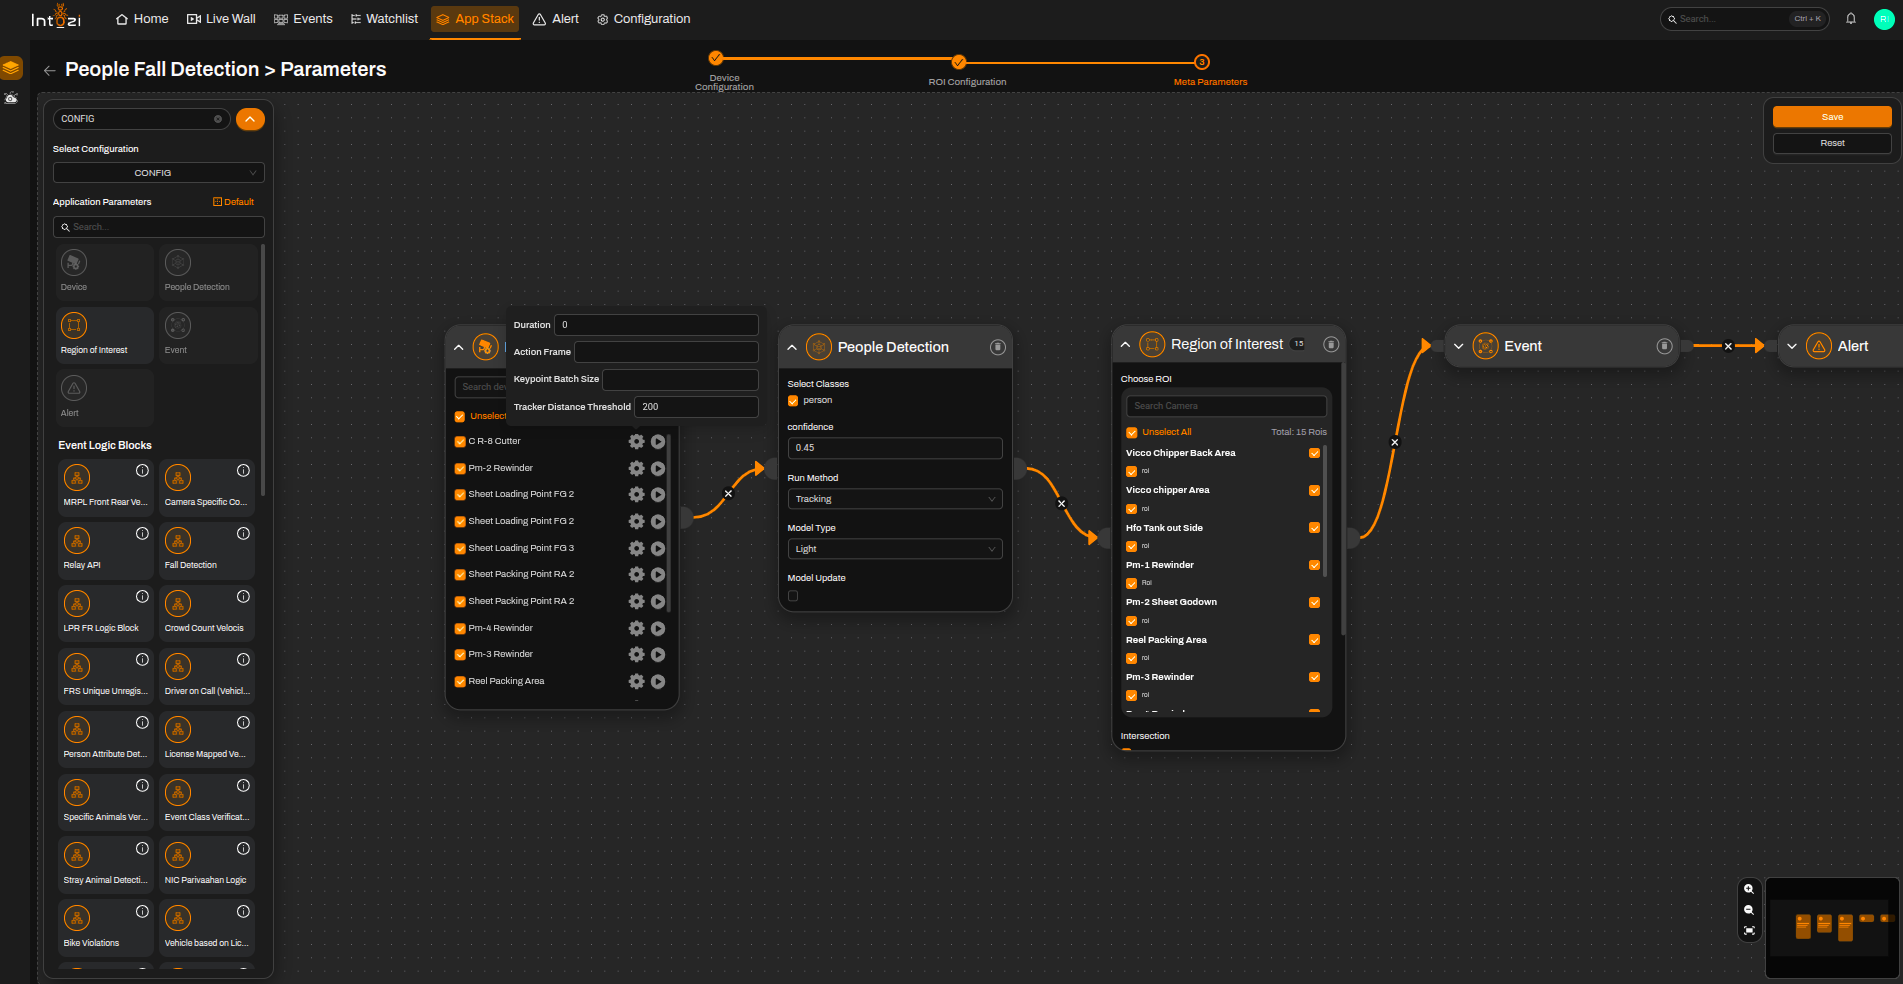This screenshot has width=1903, height=984.
Task: Open the Live Wall menu
Action: coord(221,19)
